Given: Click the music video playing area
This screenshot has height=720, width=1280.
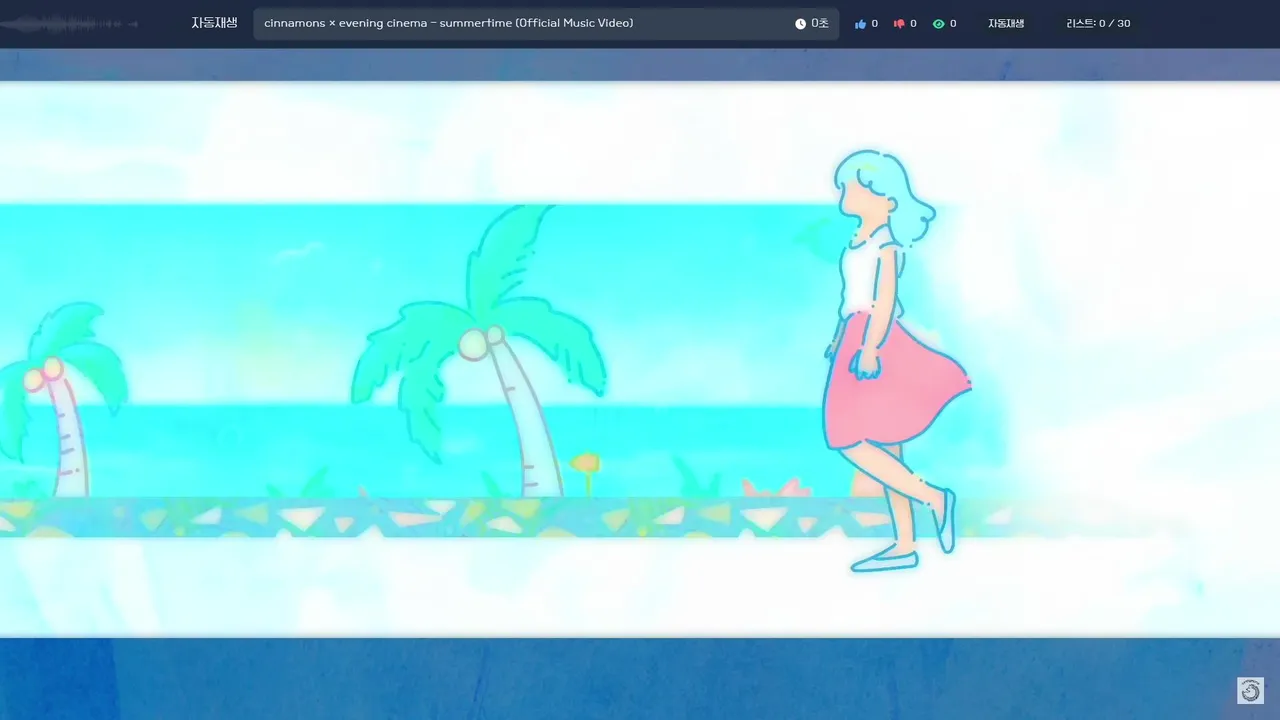Looking at the screenshot, I should pos(640,359).
